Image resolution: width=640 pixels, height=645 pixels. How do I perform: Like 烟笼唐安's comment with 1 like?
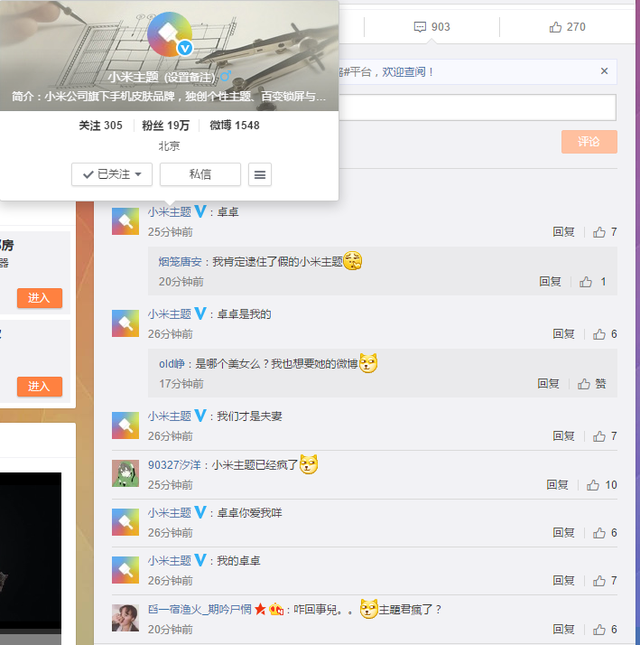tap(592, 282)
